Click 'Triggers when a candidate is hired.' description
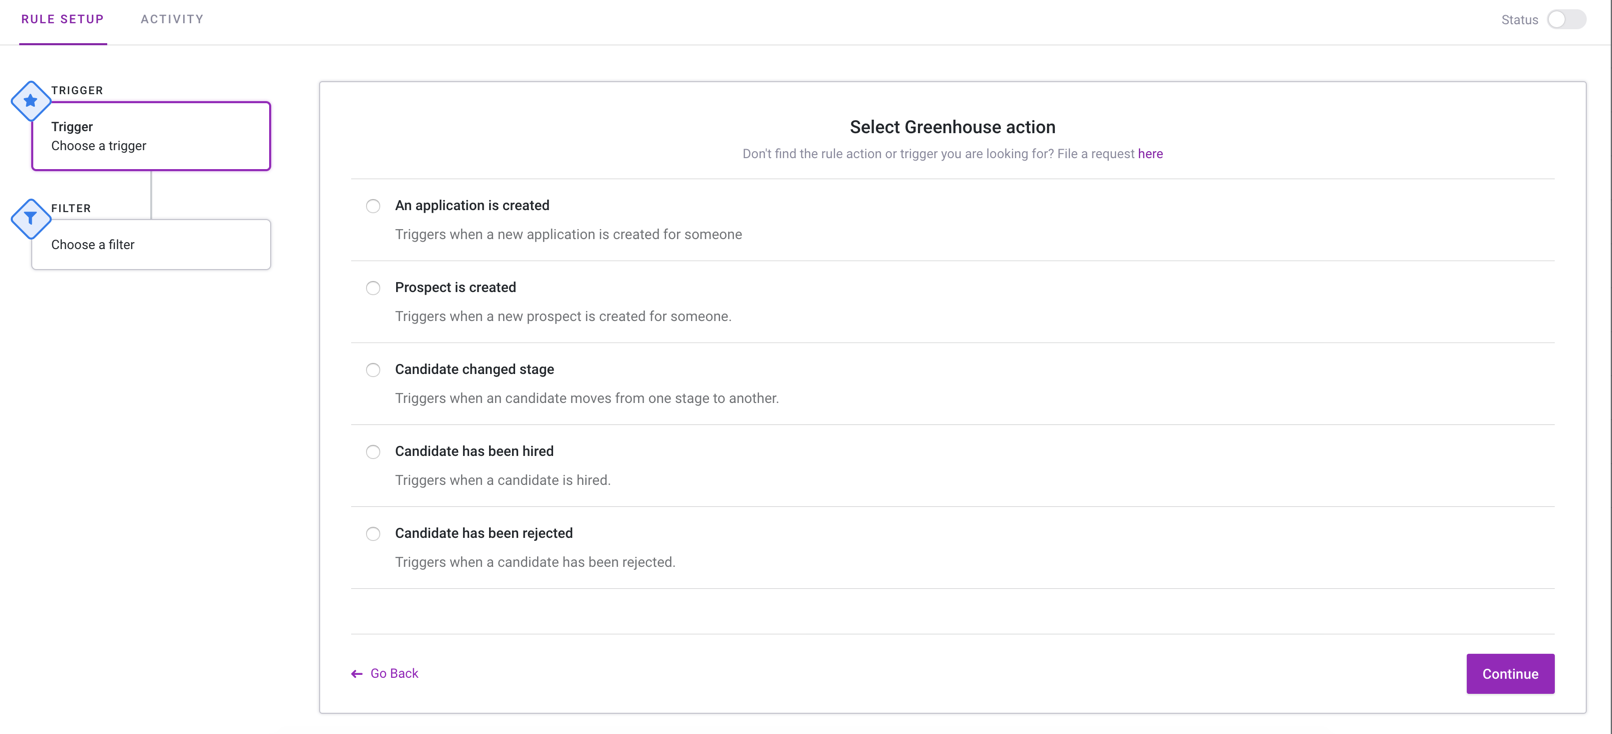Viewport: 1612px width, 734px height. coord(503,480)
